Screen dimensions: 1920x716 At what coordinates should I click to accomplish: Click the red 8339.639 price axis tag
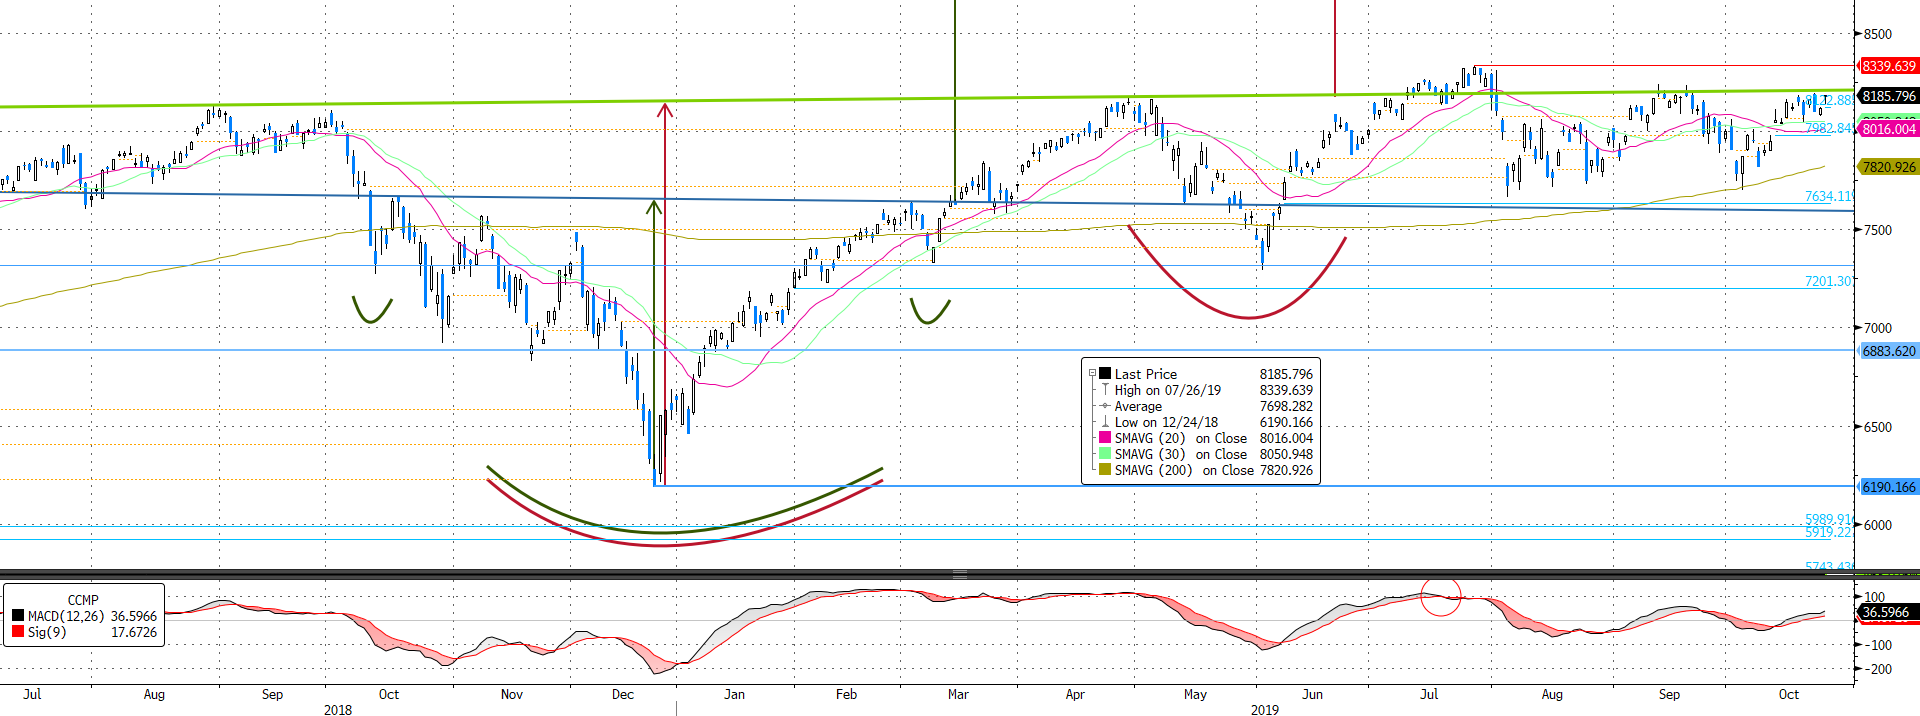[1888, 66]
